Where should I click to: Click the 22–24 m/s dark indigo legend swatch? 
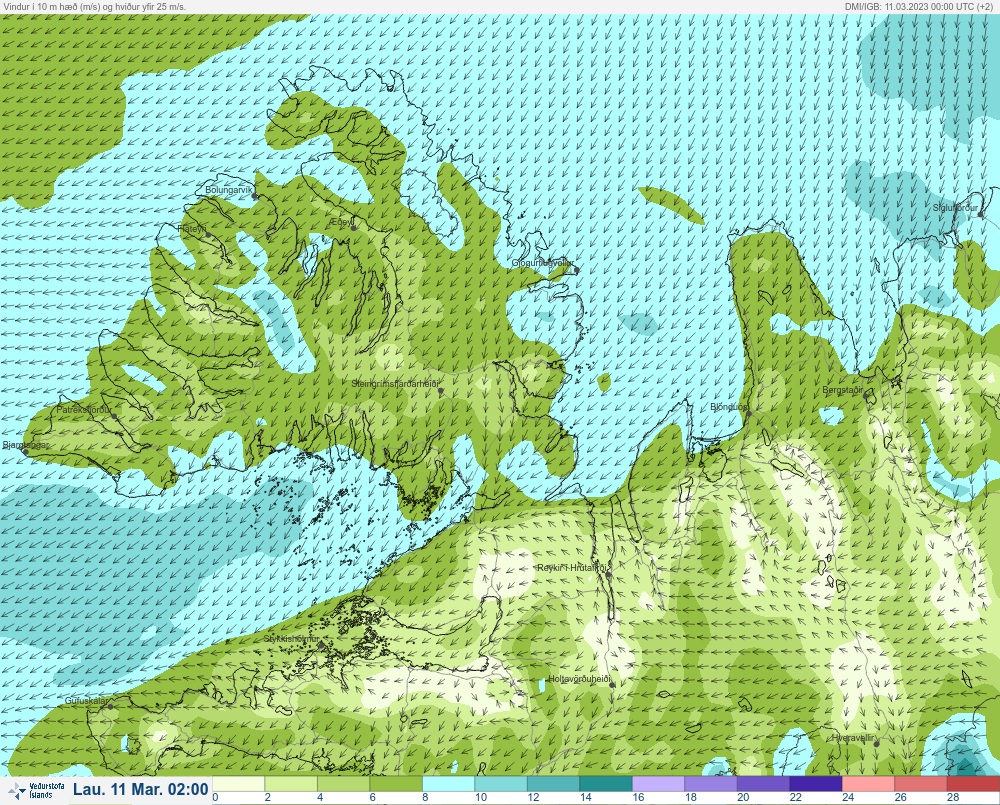tap(816, 783)
